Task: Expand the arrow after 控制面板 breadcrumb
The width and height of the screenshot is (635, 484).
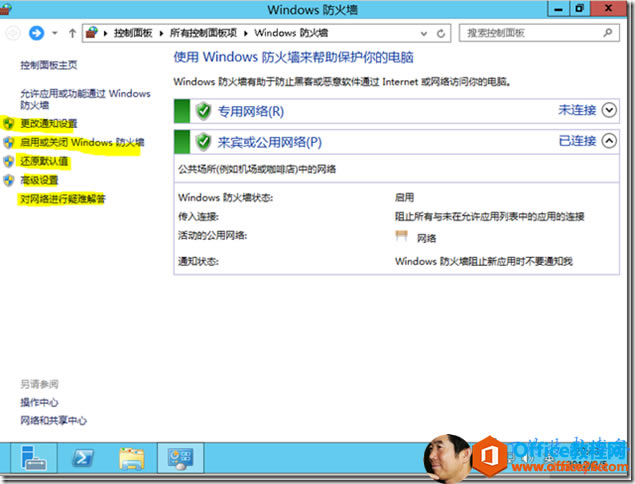Action: point(161,33)
